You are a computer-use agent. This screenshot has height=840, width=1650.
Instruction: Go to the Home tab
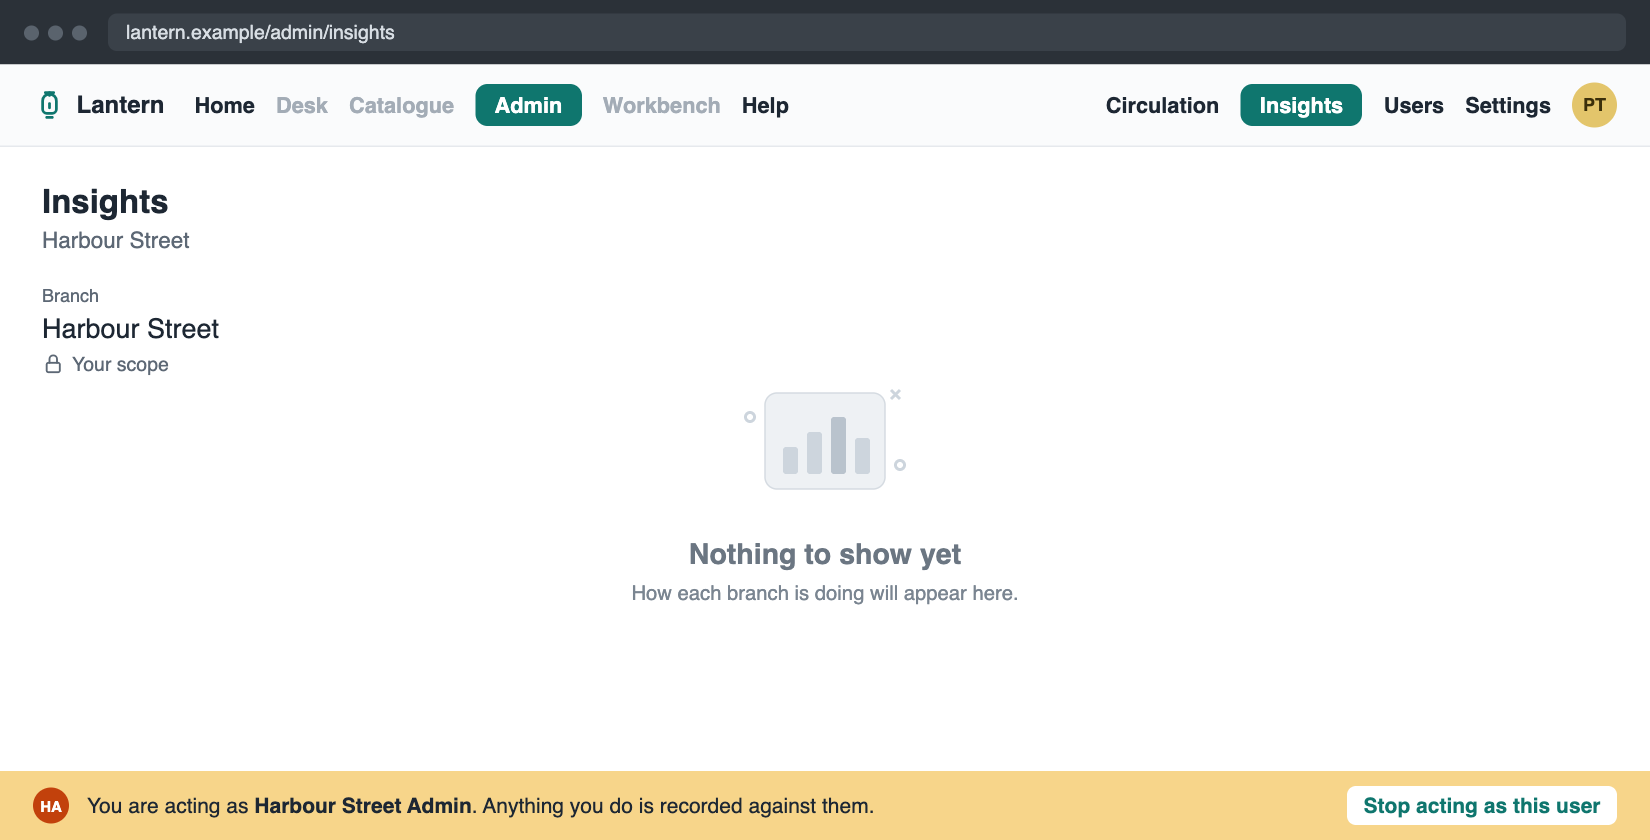pos(225,105)
